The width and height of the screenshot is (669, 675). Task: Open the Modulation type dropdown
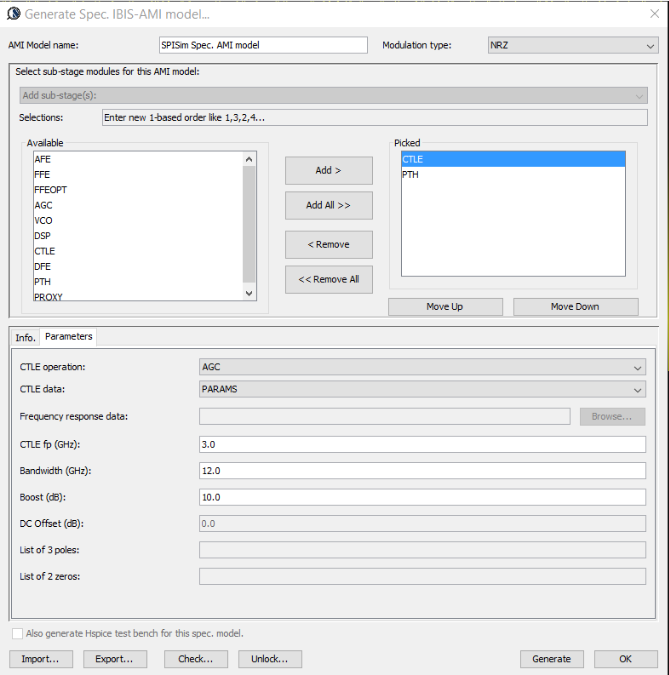pos(571,45)
